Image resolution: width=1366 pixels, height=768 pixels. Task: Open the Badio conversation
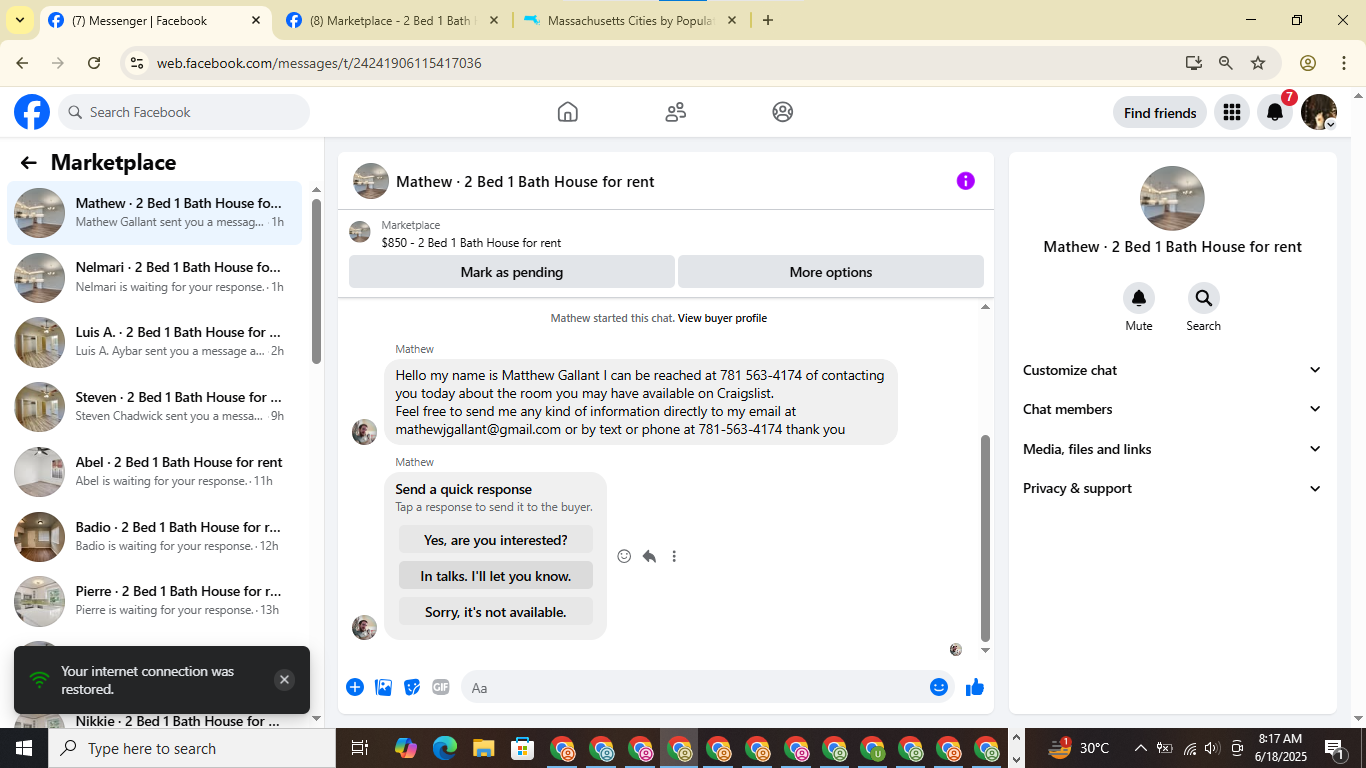(x=155, y=537)
